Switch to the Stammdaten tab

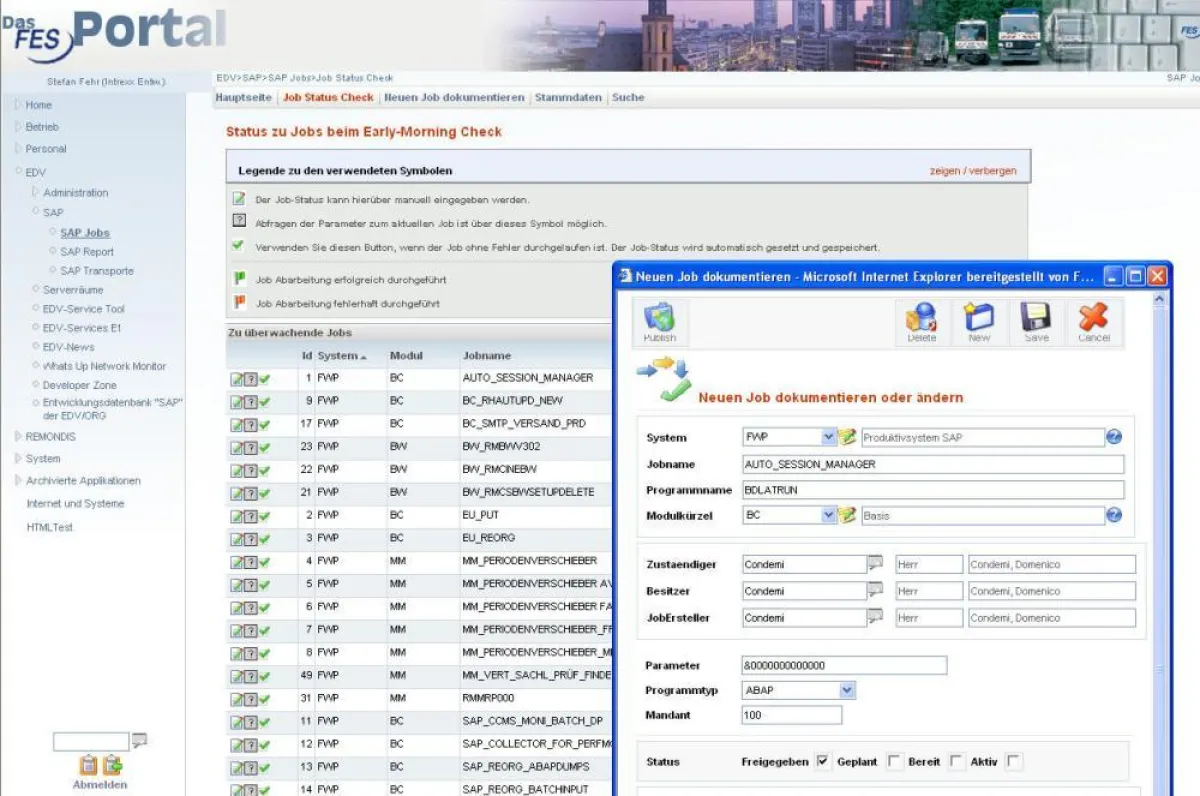[x=567, y=97]
